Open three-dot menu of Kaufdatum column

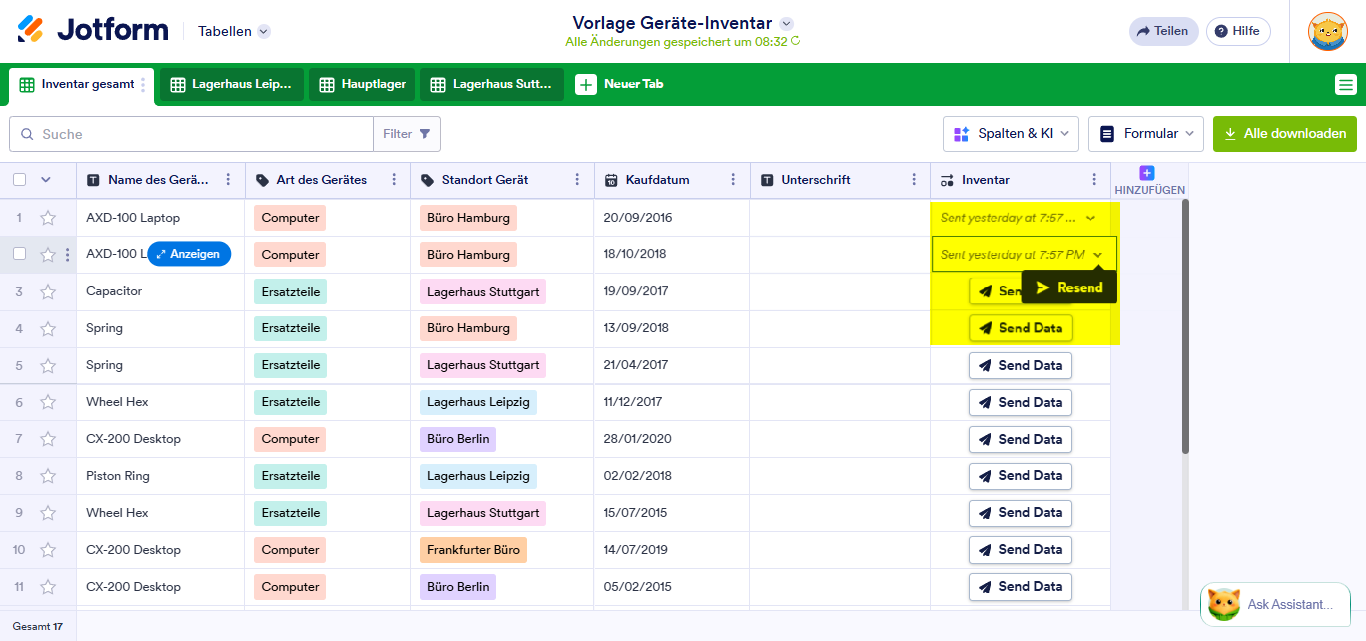[x=734, y=180]
